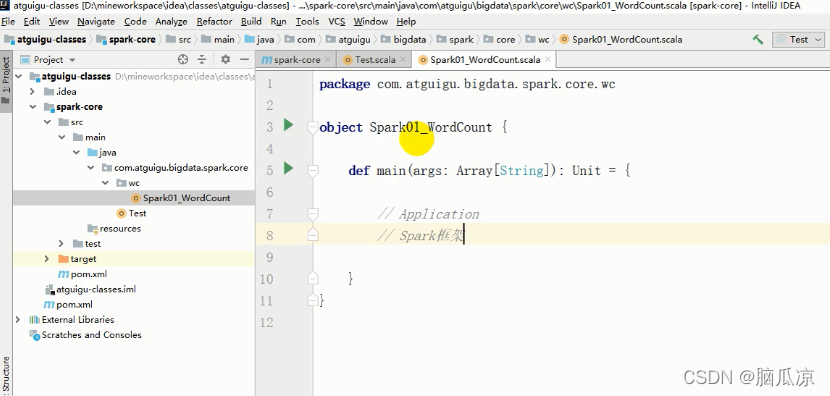Open the Refactor menu
The image size is (830, 396).
click(x=214, y=22)
